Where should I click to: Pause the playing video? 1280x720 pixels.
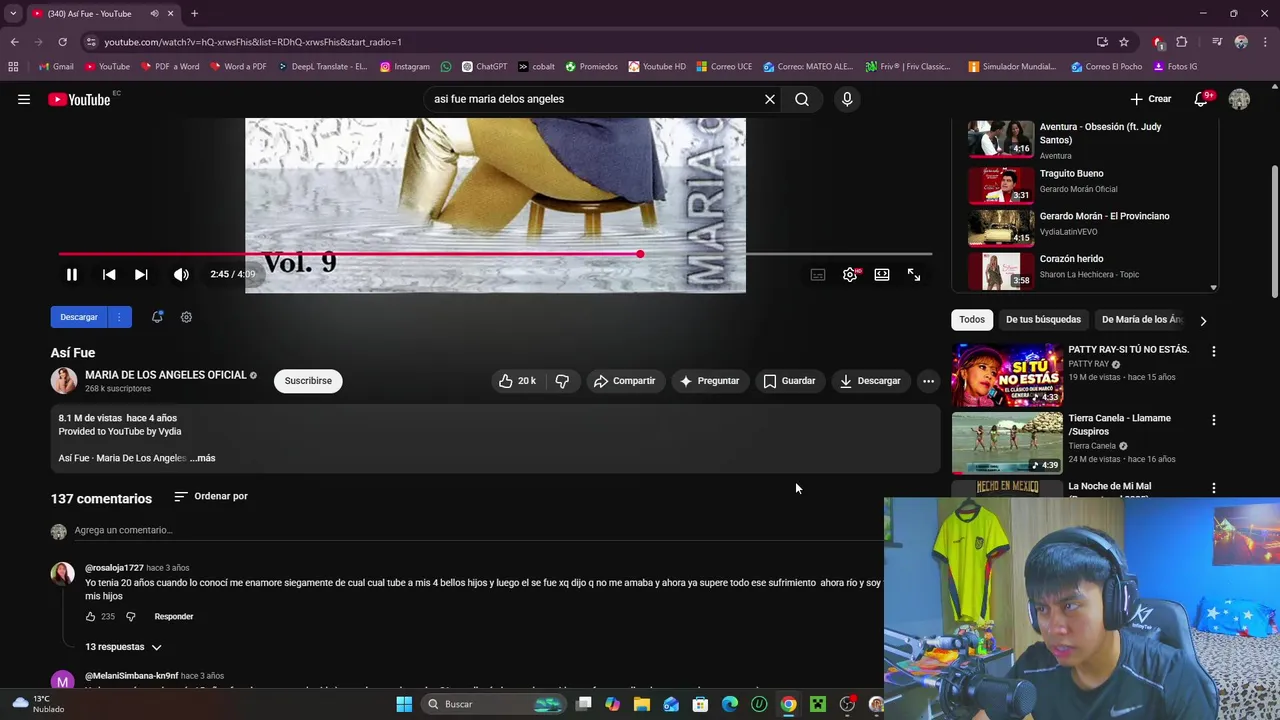[x=72, y=274]
